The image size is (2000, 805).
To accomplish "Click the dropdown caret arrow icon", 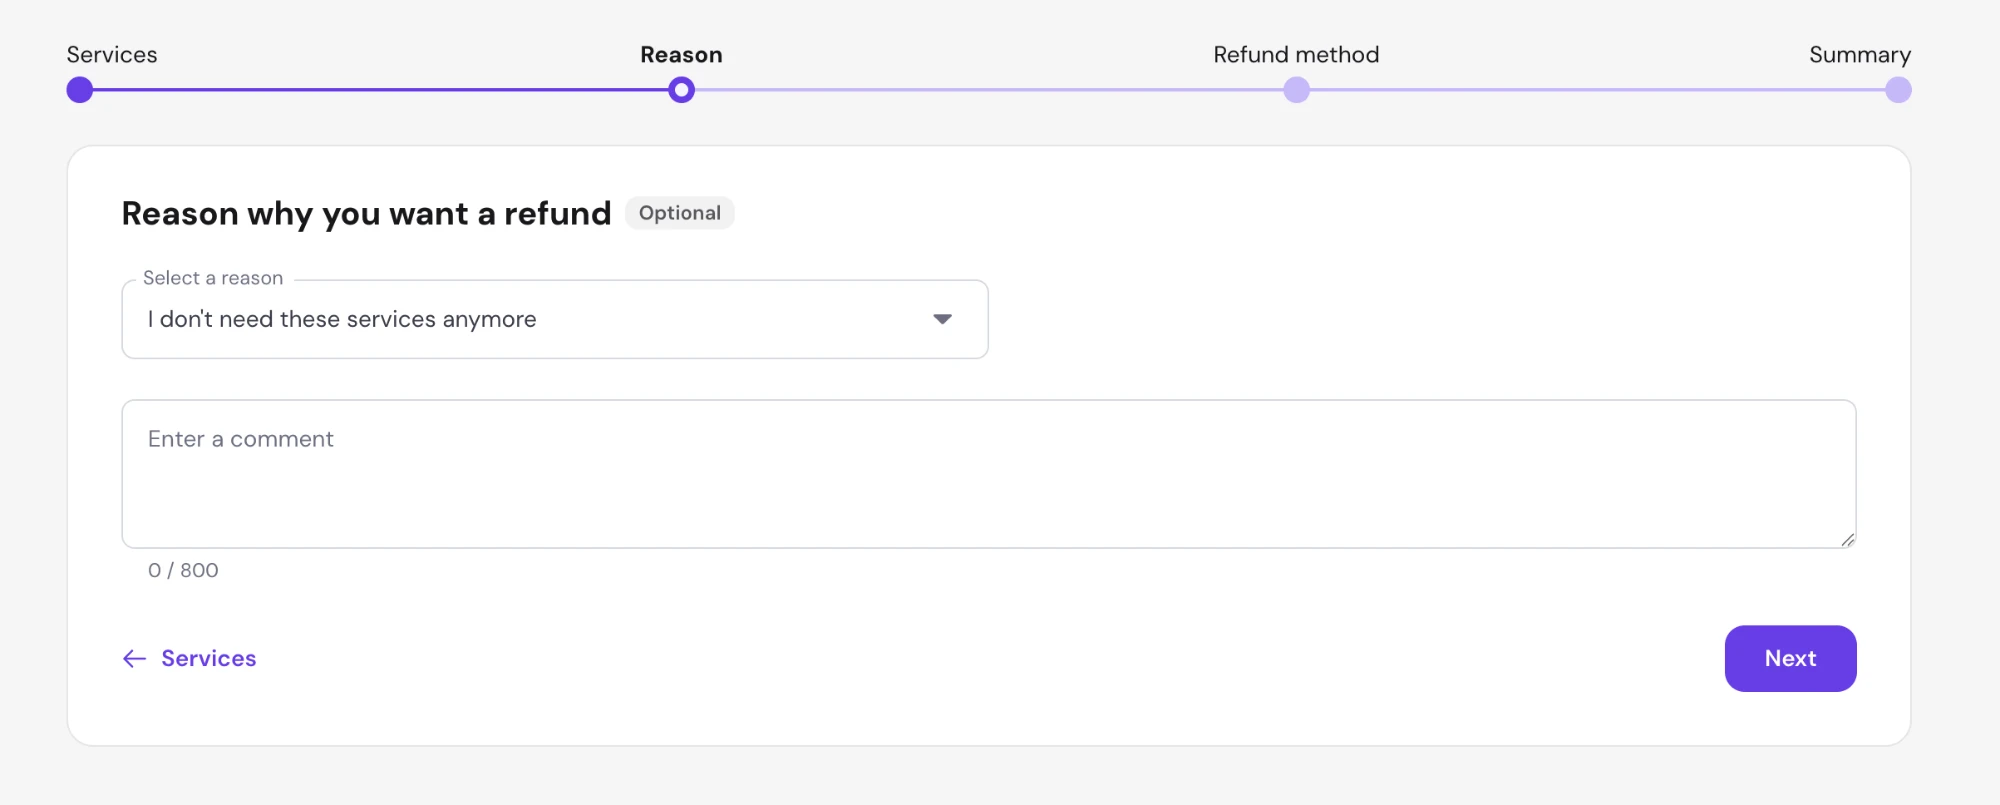I will [942, 319].
